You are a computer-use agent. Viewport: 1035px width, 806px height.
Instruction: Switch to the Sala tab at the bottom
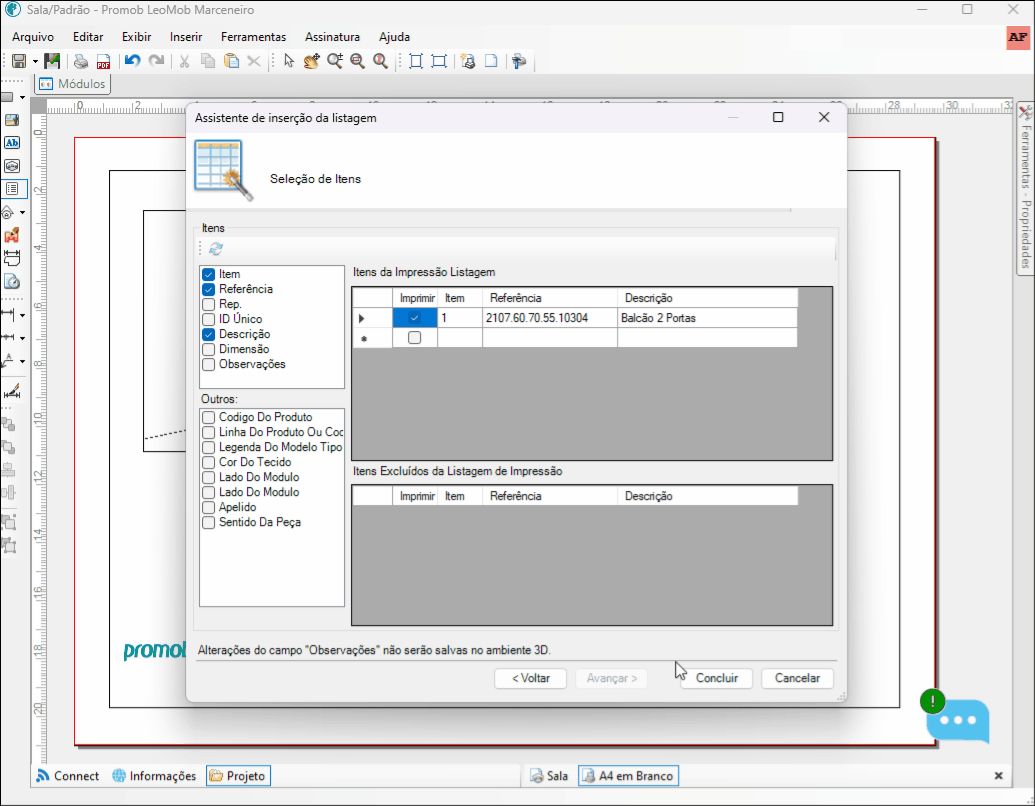click(549, 776)
